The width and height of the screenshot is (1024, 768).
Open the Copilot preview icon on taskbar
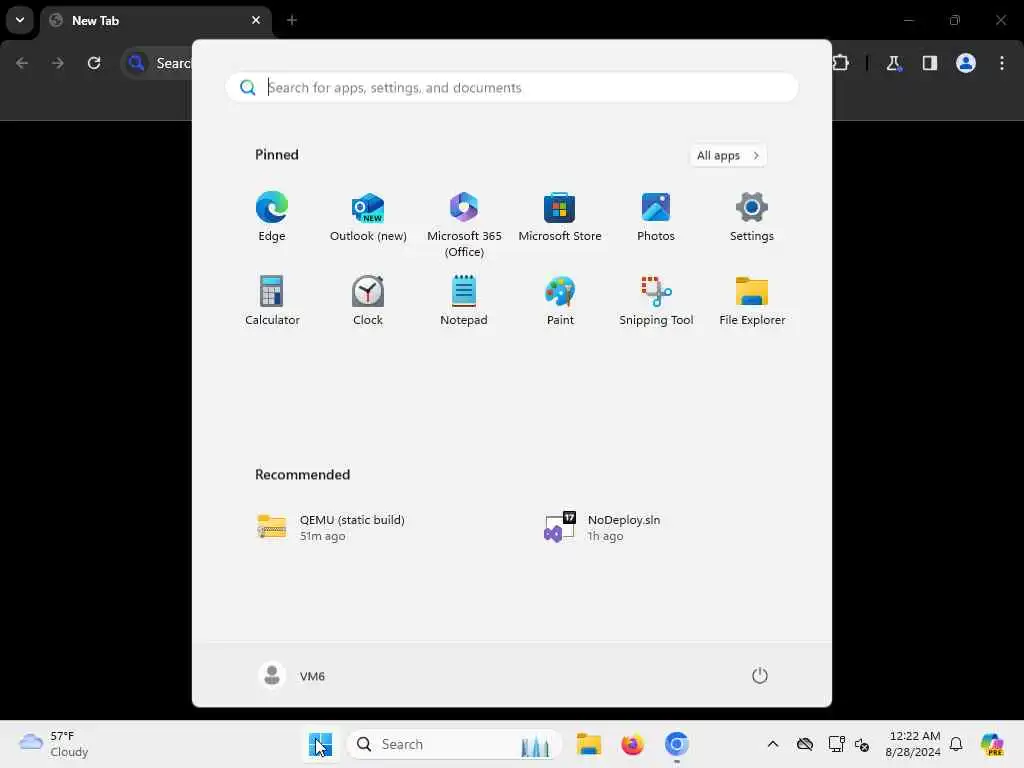[x=992, y=744]
